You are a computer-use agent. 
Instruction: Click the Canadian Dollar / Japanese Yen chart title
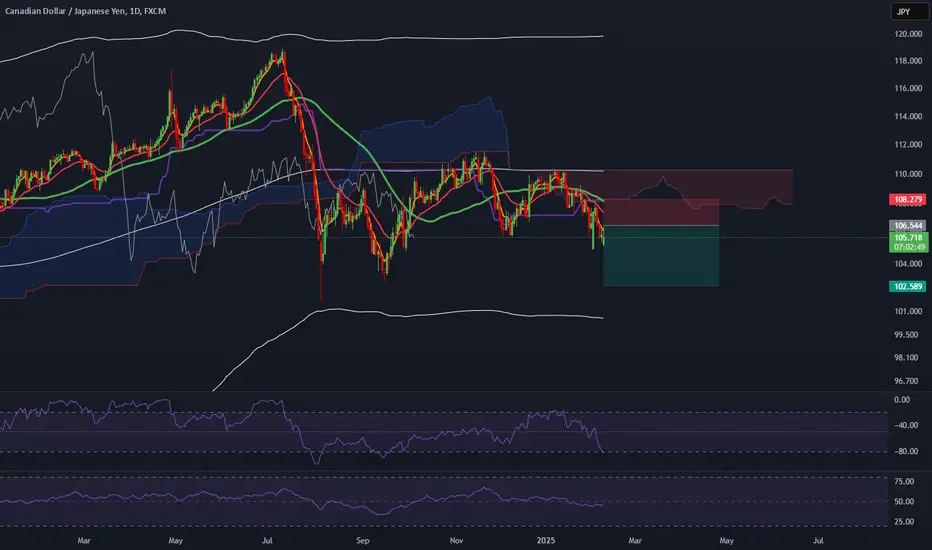(86, 11)
